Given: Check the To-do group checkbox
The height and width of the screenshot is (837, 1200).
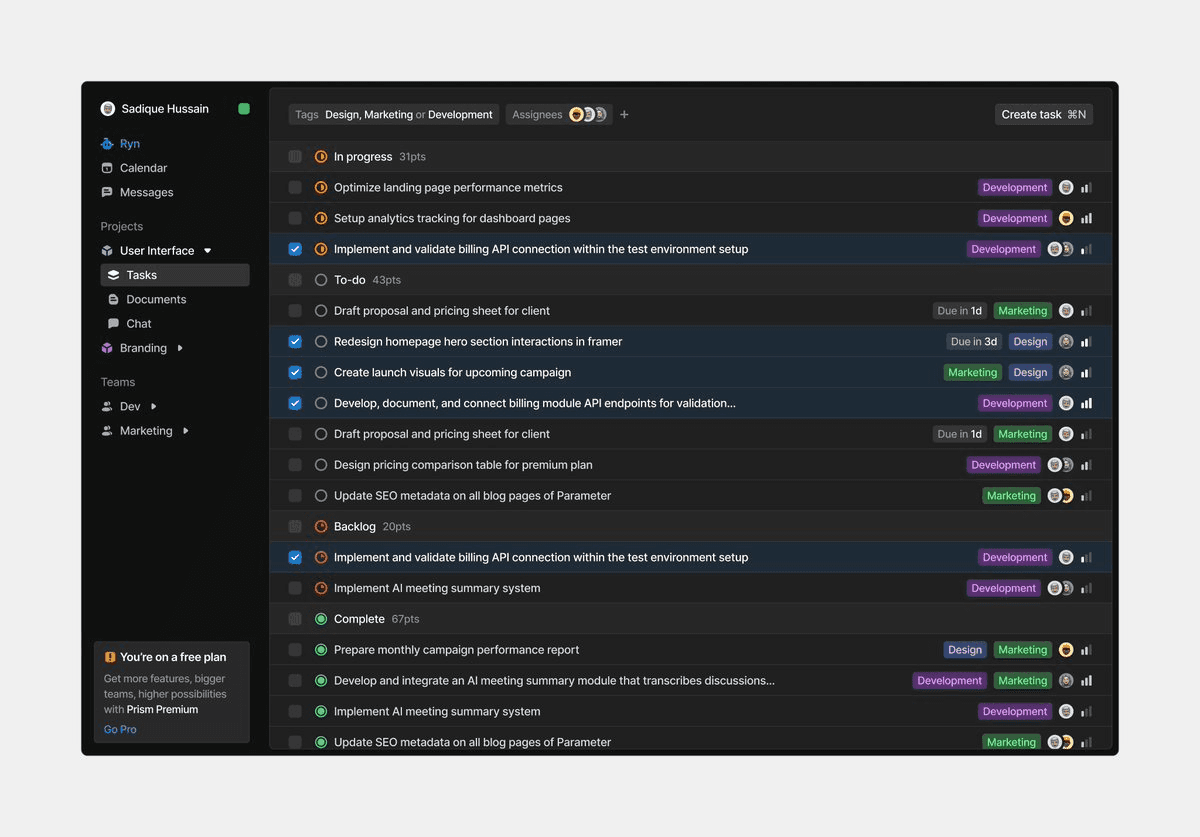Looking at the screenshot, I should (295, 280).
